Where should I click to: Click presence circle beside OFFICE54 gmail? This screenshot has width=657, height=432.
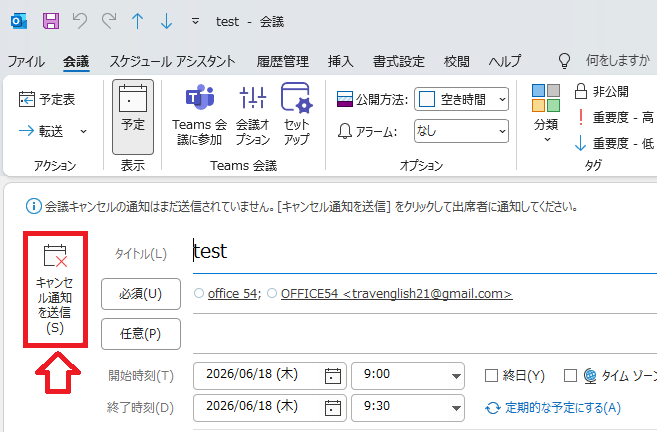272,293
